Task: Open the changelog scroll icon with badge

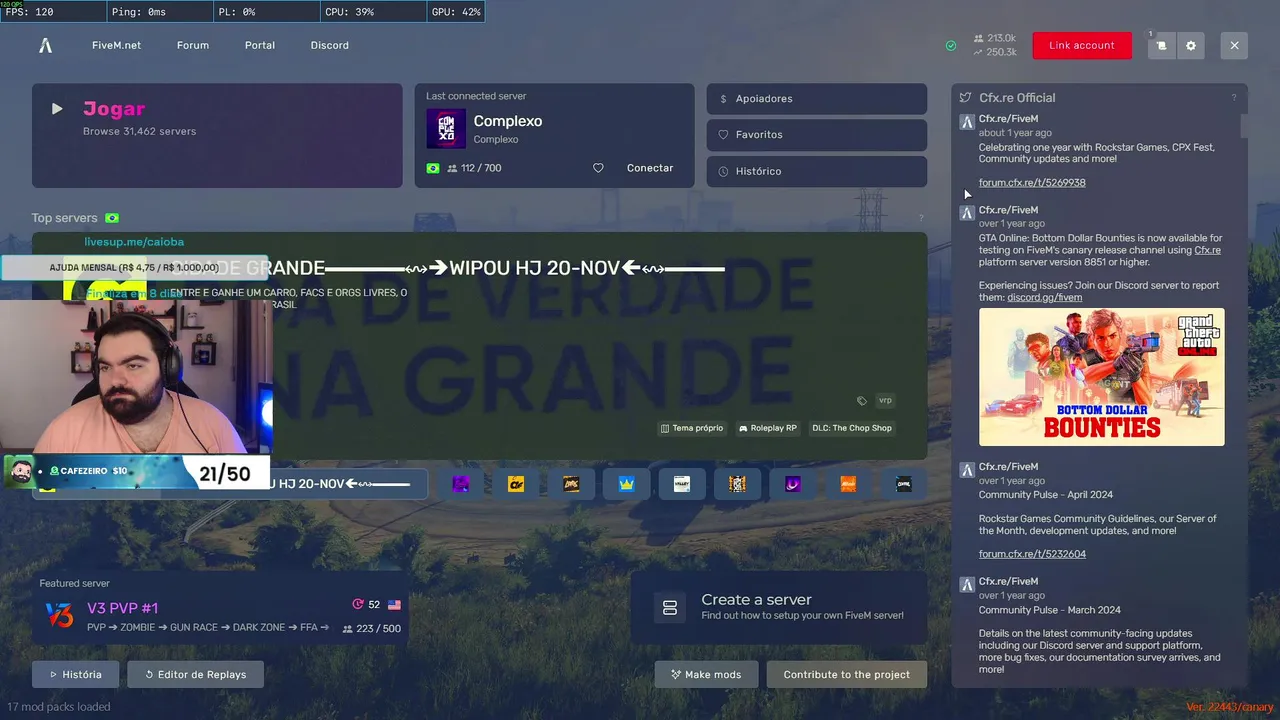Action: pyautogui.click(x=1161, y=45)
